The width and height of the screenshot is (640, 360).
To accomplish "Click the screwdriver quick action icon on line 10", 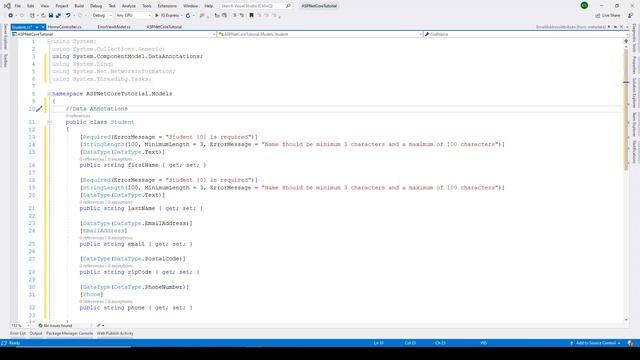I will click(x=39, y=109).
